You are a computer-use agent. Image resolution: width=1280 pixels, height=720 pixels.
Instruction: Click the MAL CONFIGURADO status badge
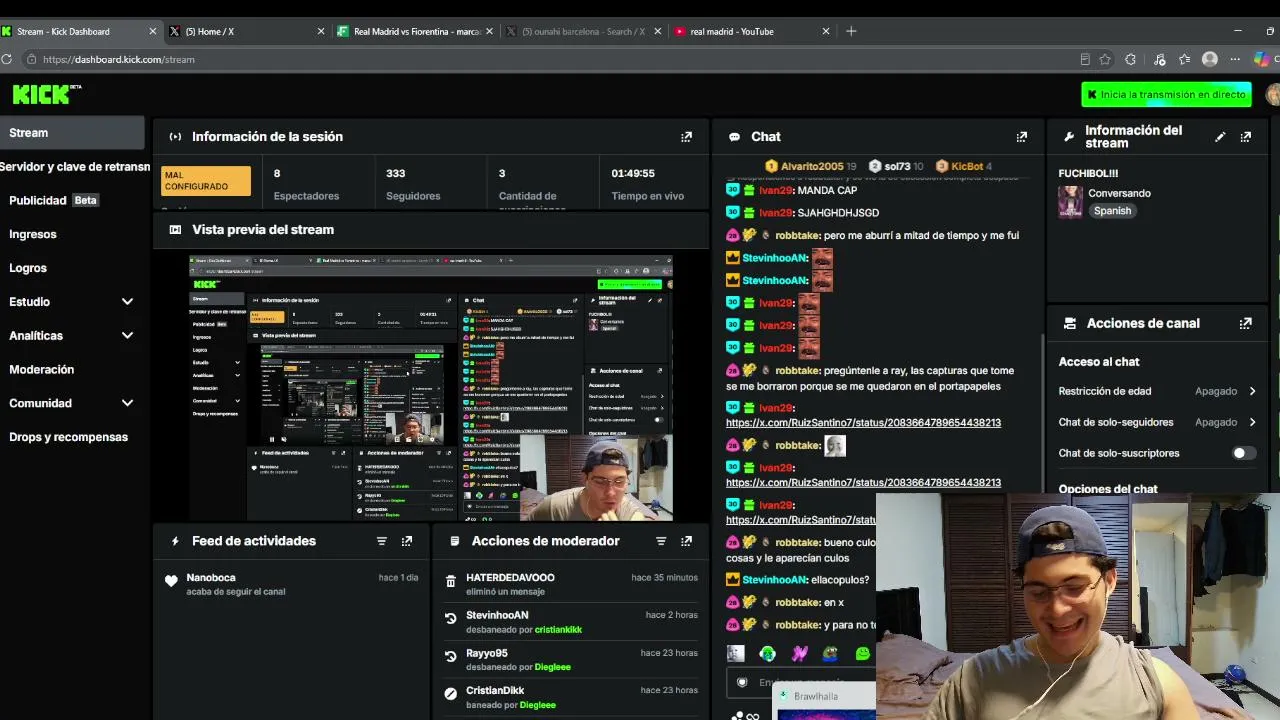(206, 181)
